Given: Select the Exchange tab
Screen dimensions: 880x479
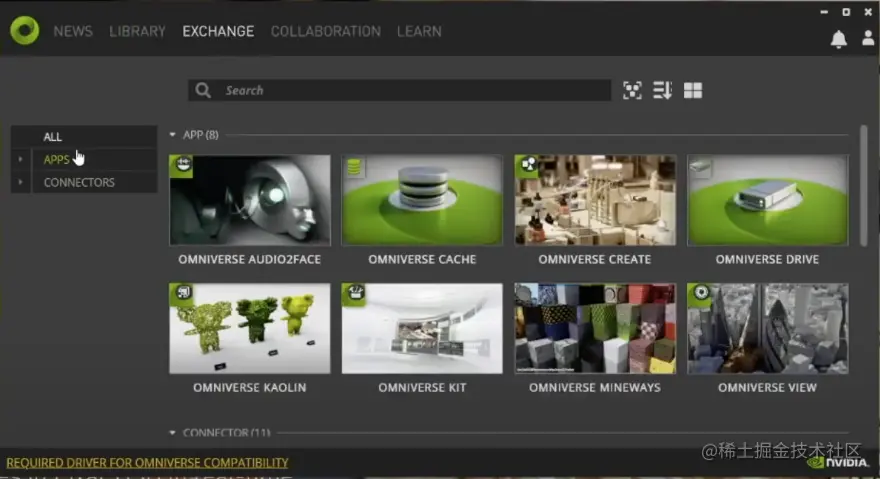Looking at the screenshot, I should coord(218,31).
